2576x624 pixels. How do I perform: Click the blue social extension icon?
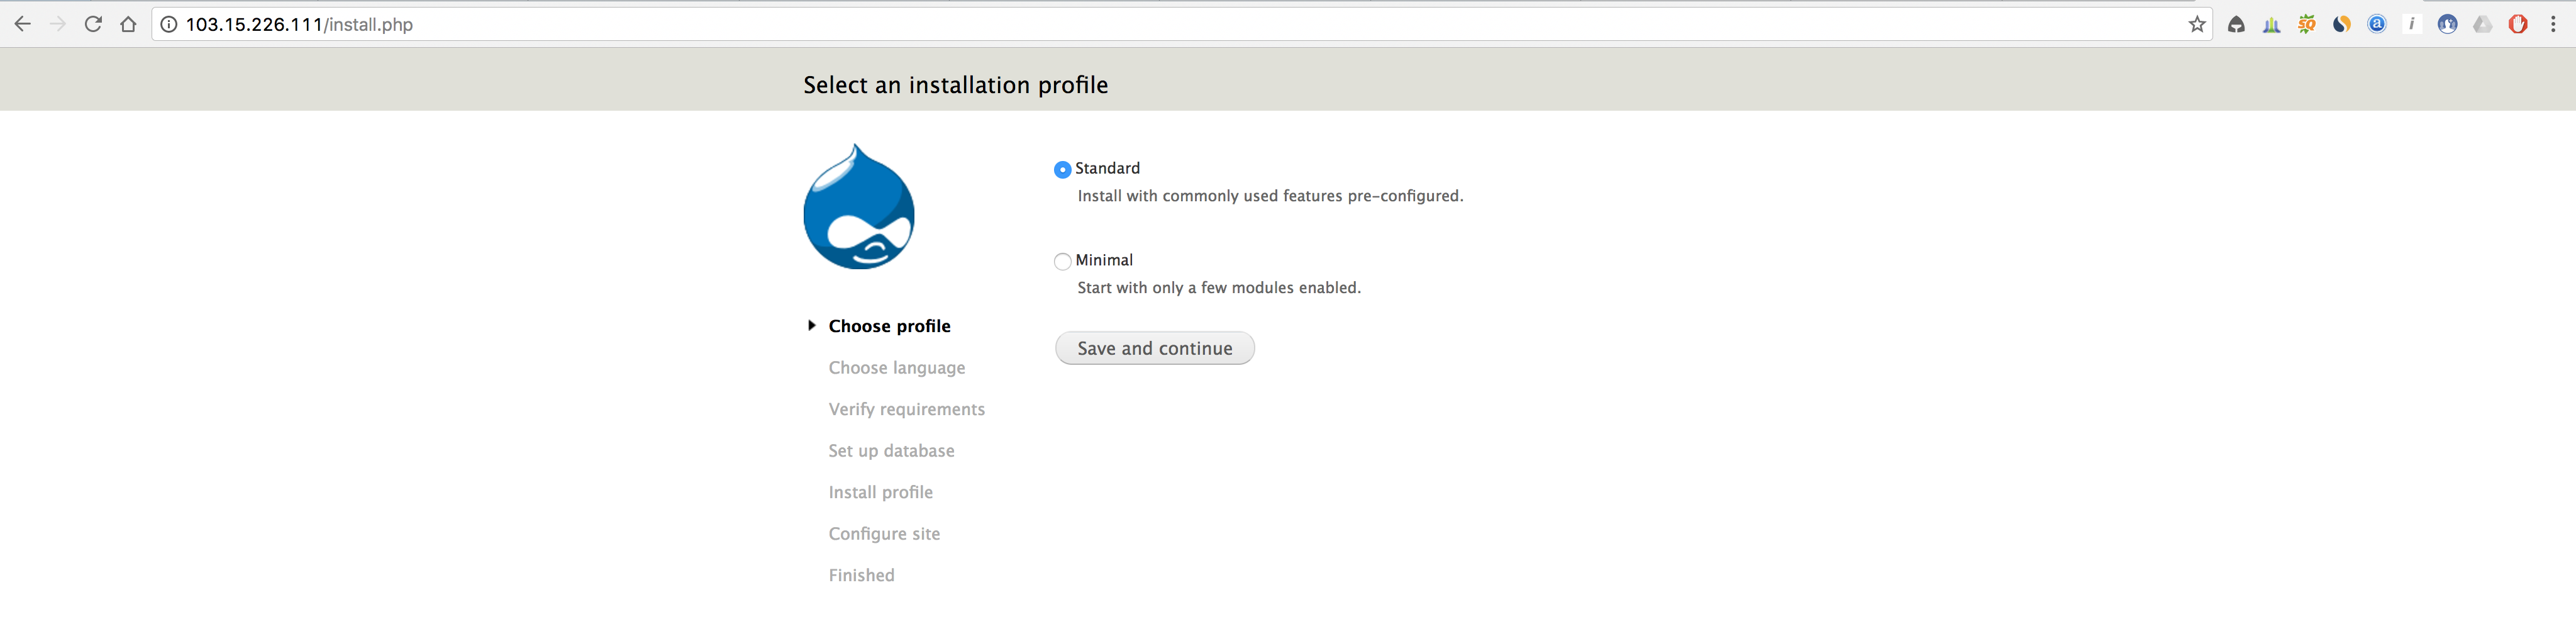point(2448,24)
